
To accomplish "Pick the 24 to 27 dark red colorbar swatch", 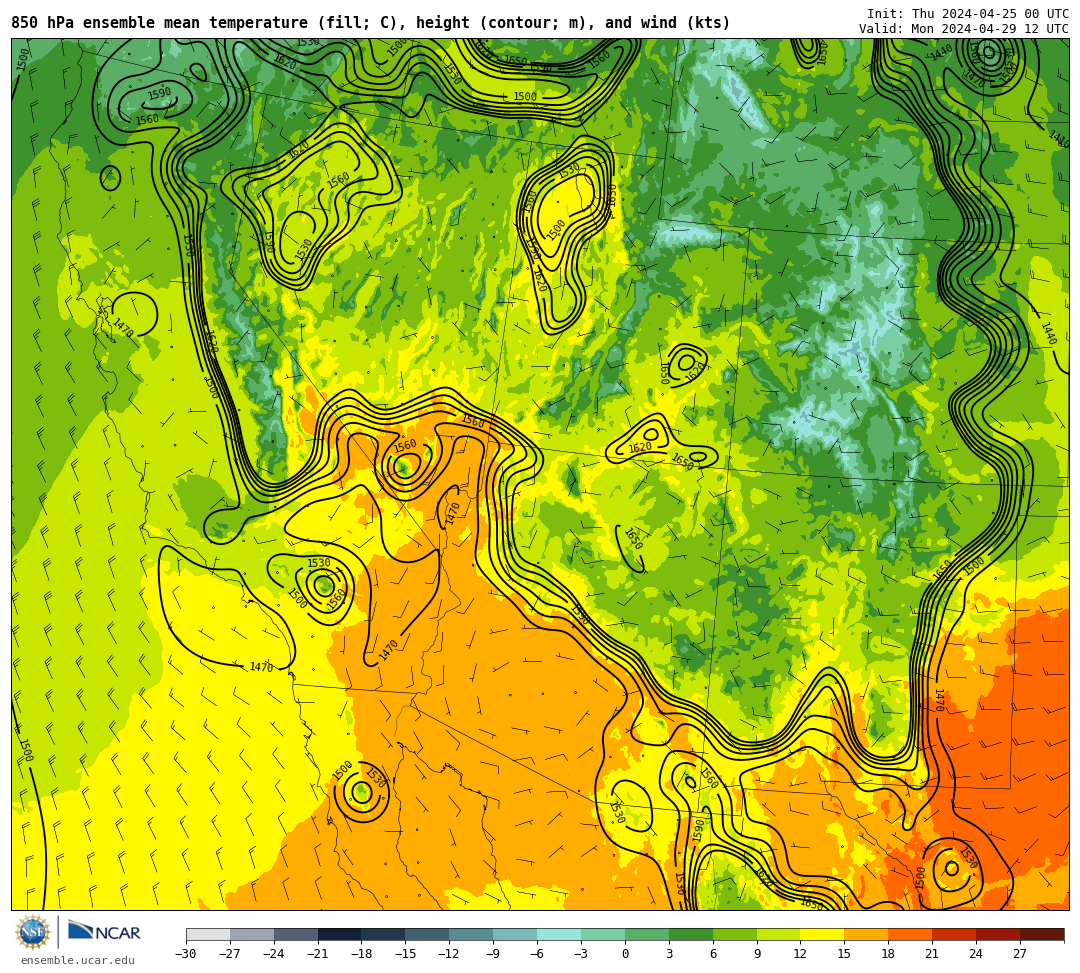I will tap(999, 935).
